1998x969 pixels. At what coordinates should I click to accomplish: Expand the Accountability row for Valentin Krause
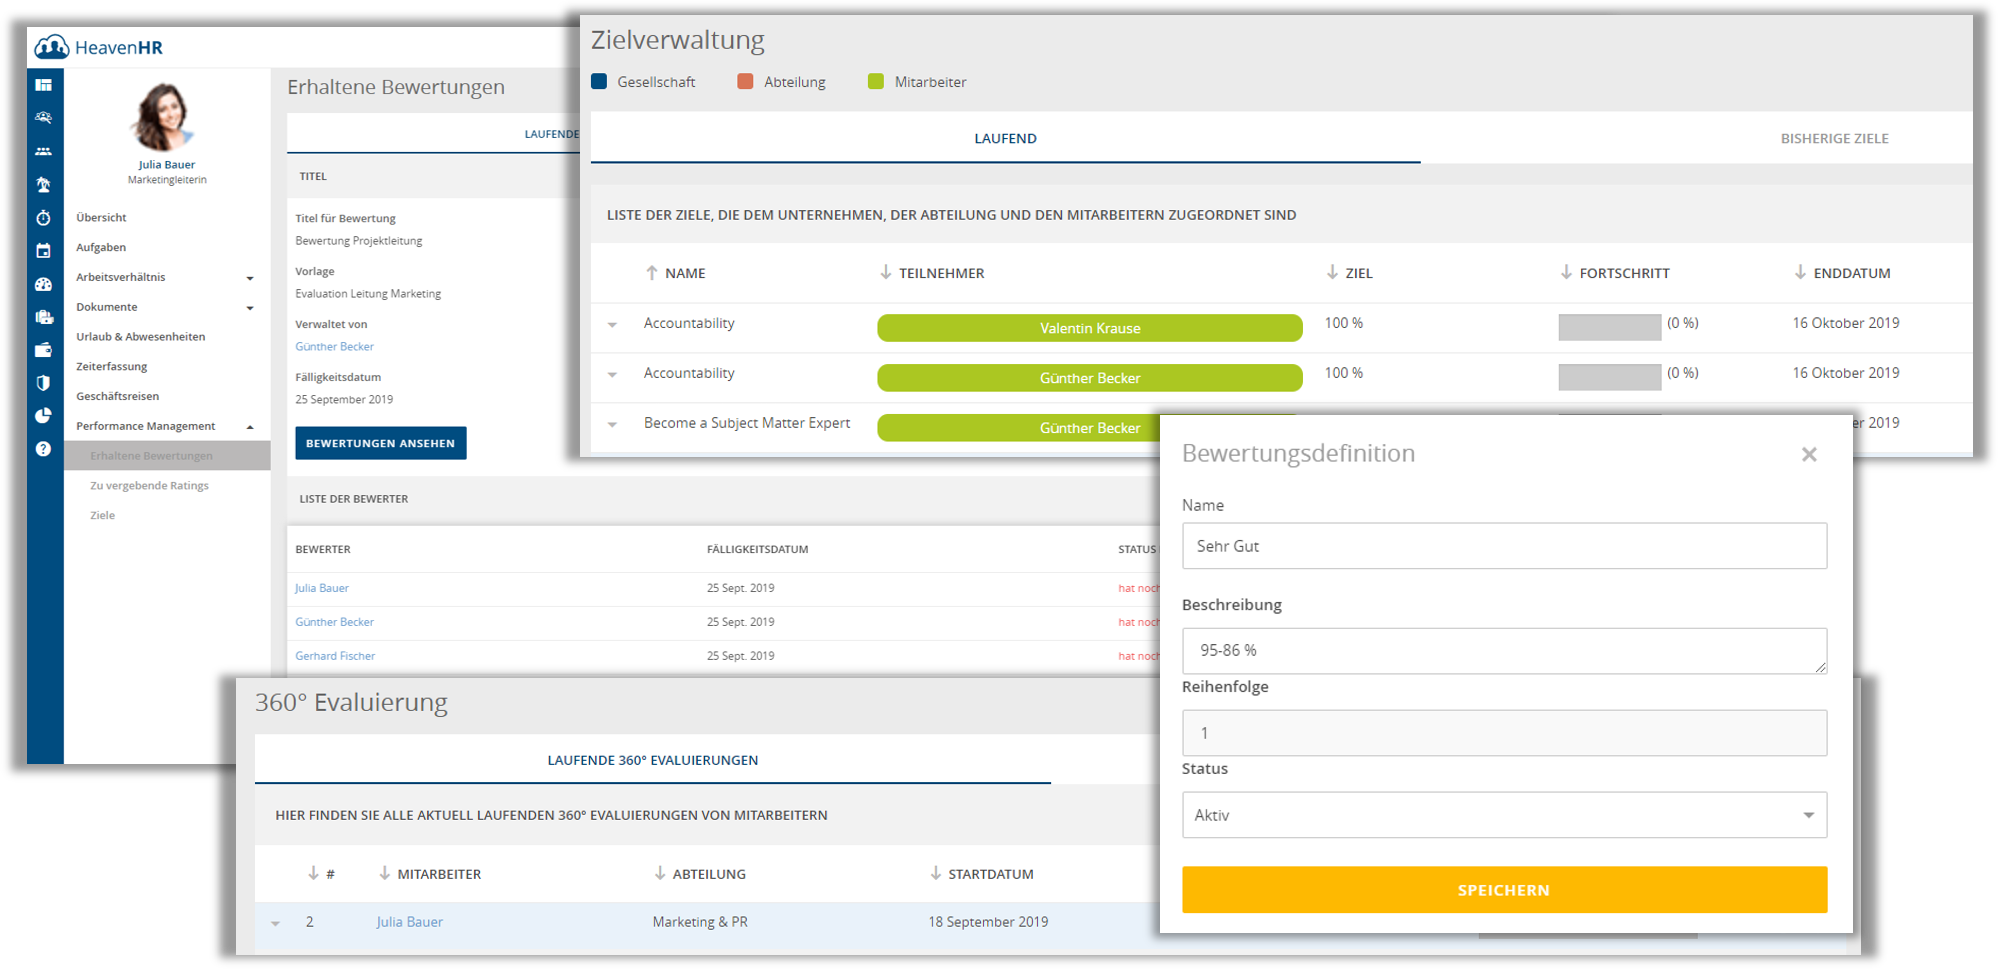pos(612,325)
